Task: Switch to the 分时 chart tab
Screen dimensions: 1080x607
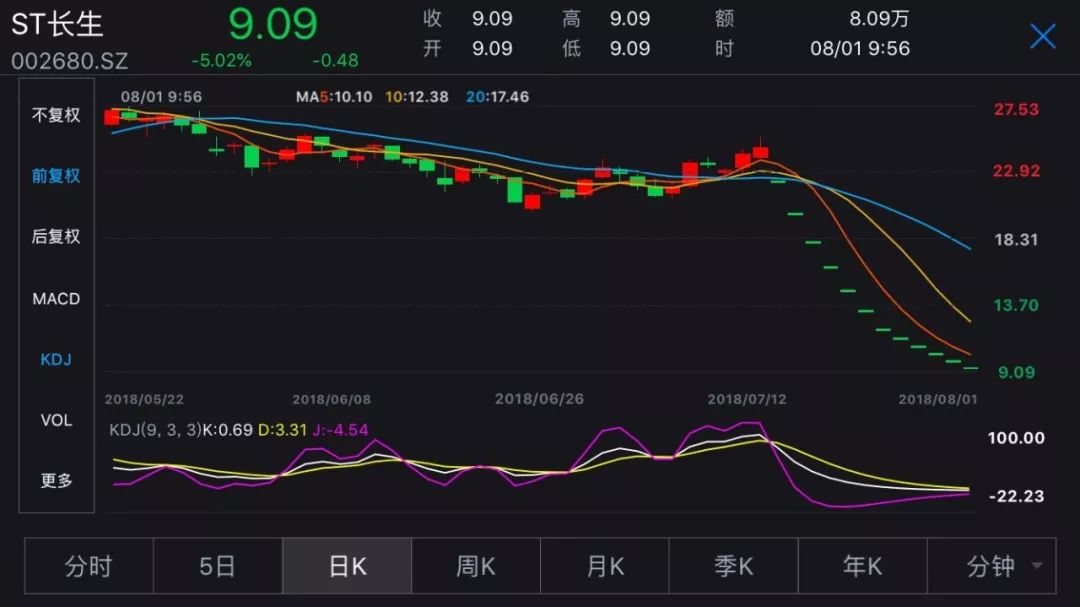Action: point(89,565)
